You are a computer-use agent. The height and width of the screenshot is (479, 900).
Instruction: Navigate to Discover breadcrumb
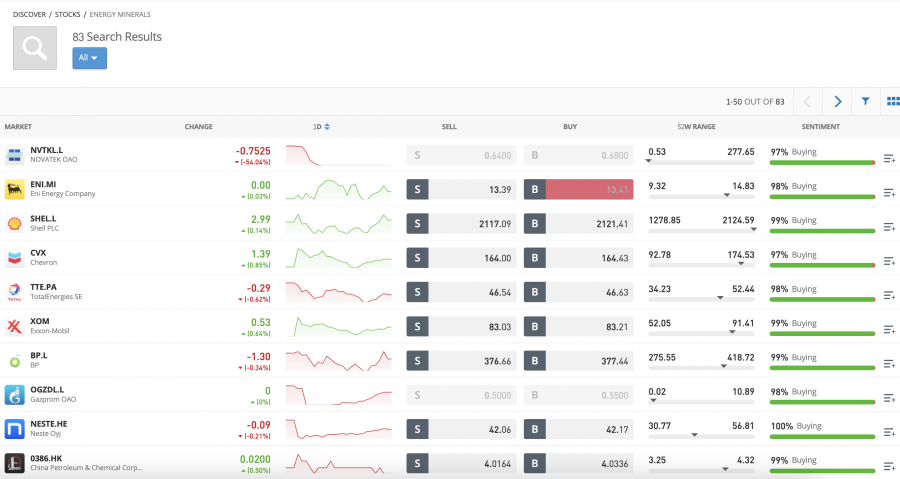(29, 15)
